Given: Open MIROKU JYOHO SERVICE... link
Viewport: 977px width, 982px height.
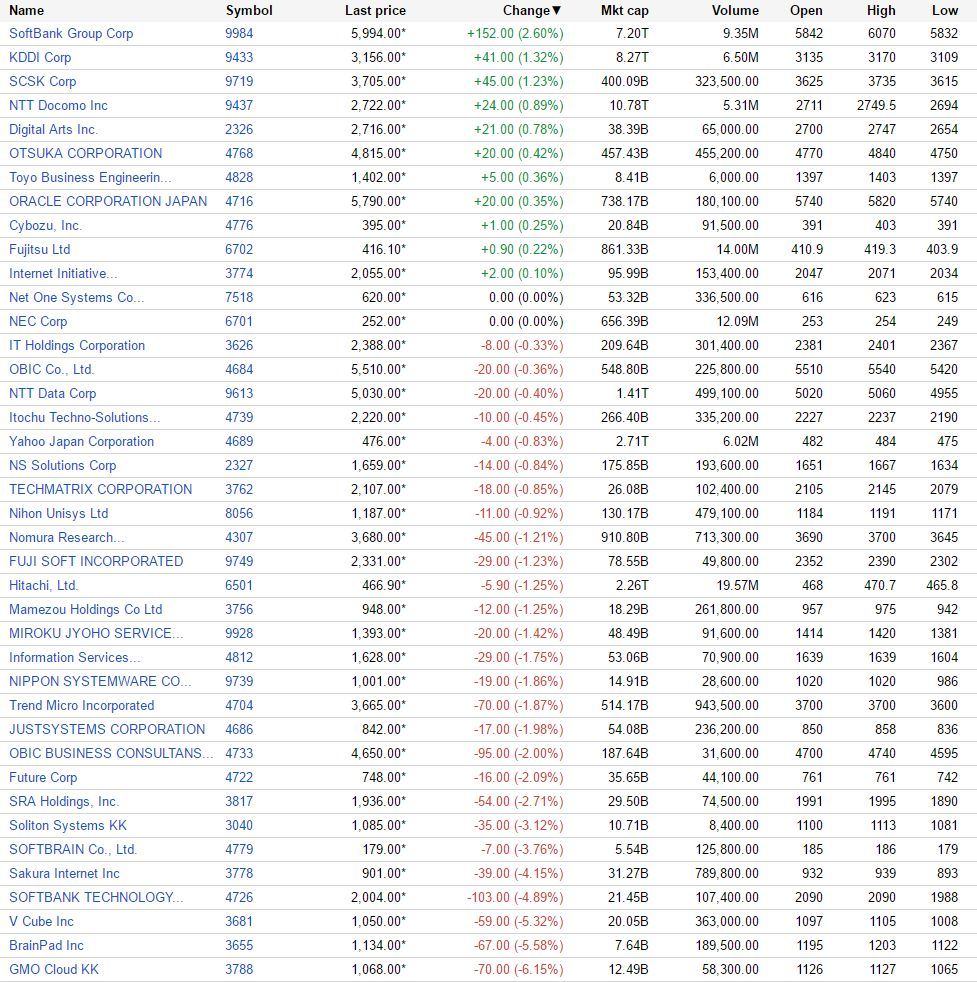Looking at the screenshot, I should click(x=96, y=634).
